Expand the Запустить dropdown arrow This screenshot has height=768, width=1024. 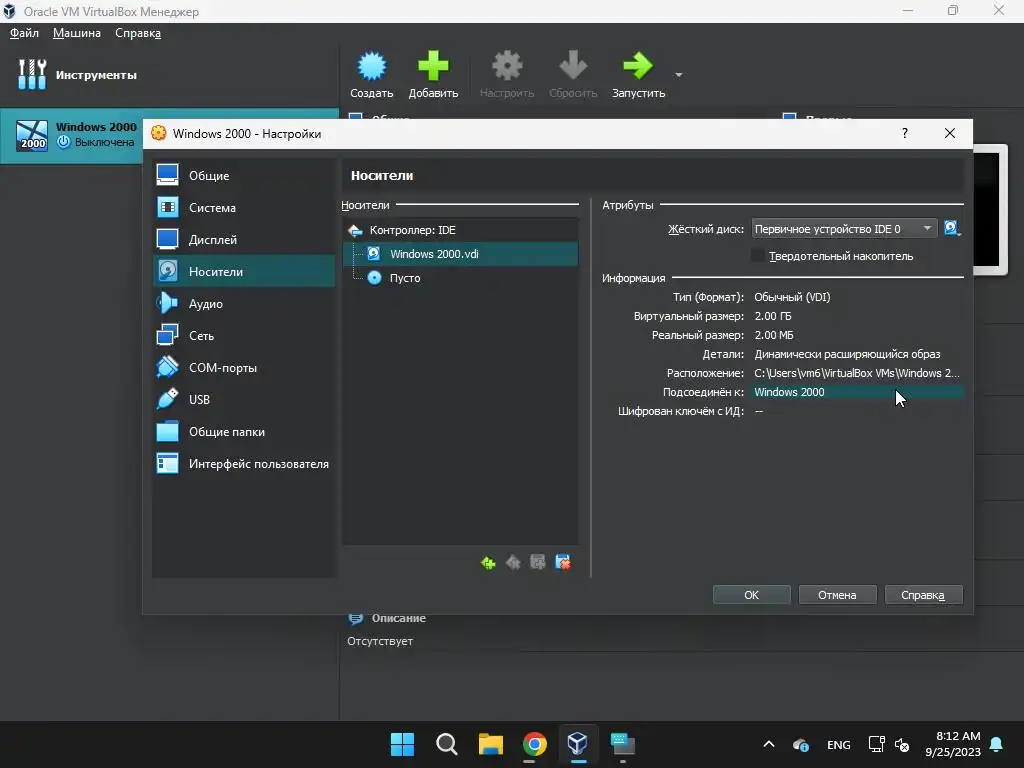click(x=679, y=75)
